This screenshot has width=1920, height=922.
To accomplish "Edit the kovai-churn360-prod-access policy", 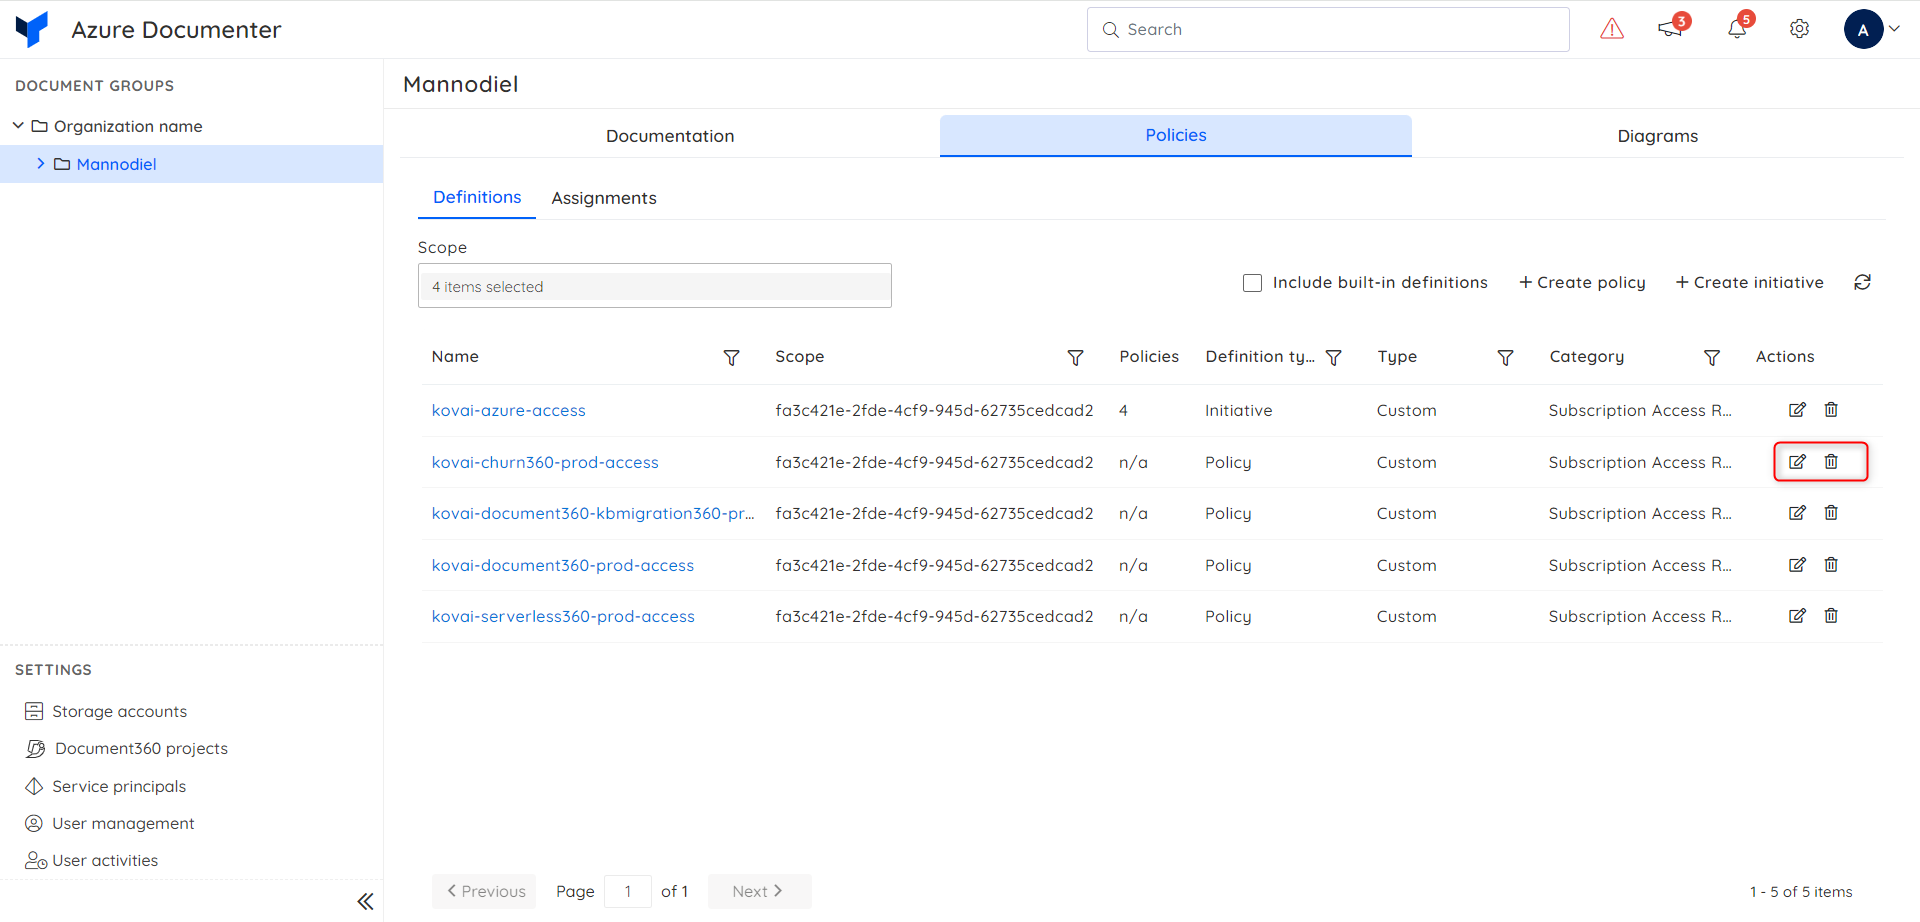I will (x=1797, y=461).
